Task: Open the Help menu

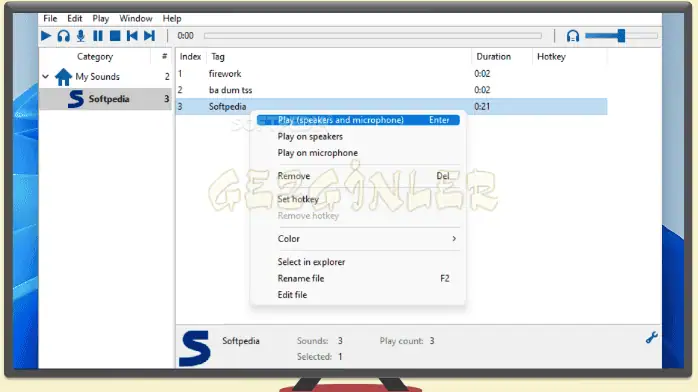Action: [x=172, y=19]
